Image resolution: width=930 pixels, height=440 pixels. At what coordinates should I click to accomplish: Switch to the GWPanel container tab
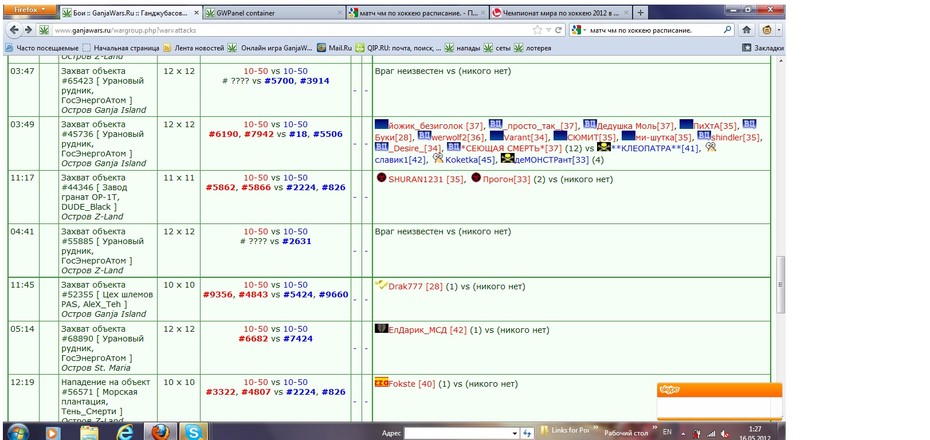(x=274, y=12)
